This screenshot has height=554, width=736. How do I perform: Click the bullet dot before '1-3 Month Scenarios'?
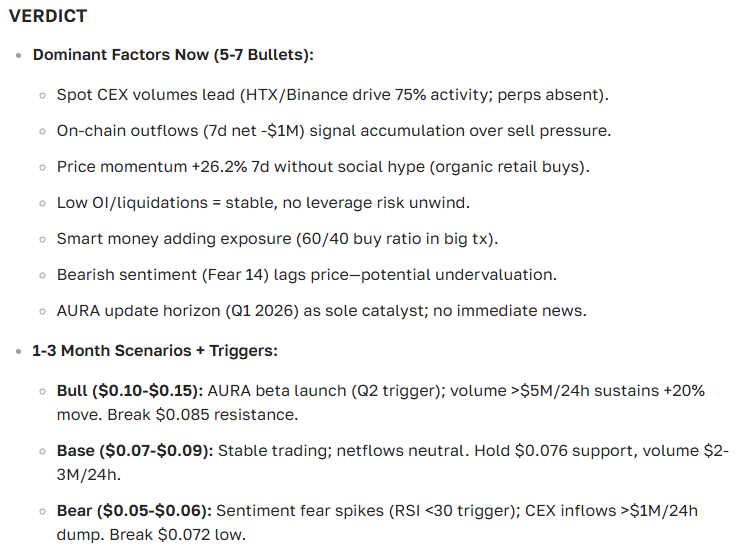[x=20, y=352]
